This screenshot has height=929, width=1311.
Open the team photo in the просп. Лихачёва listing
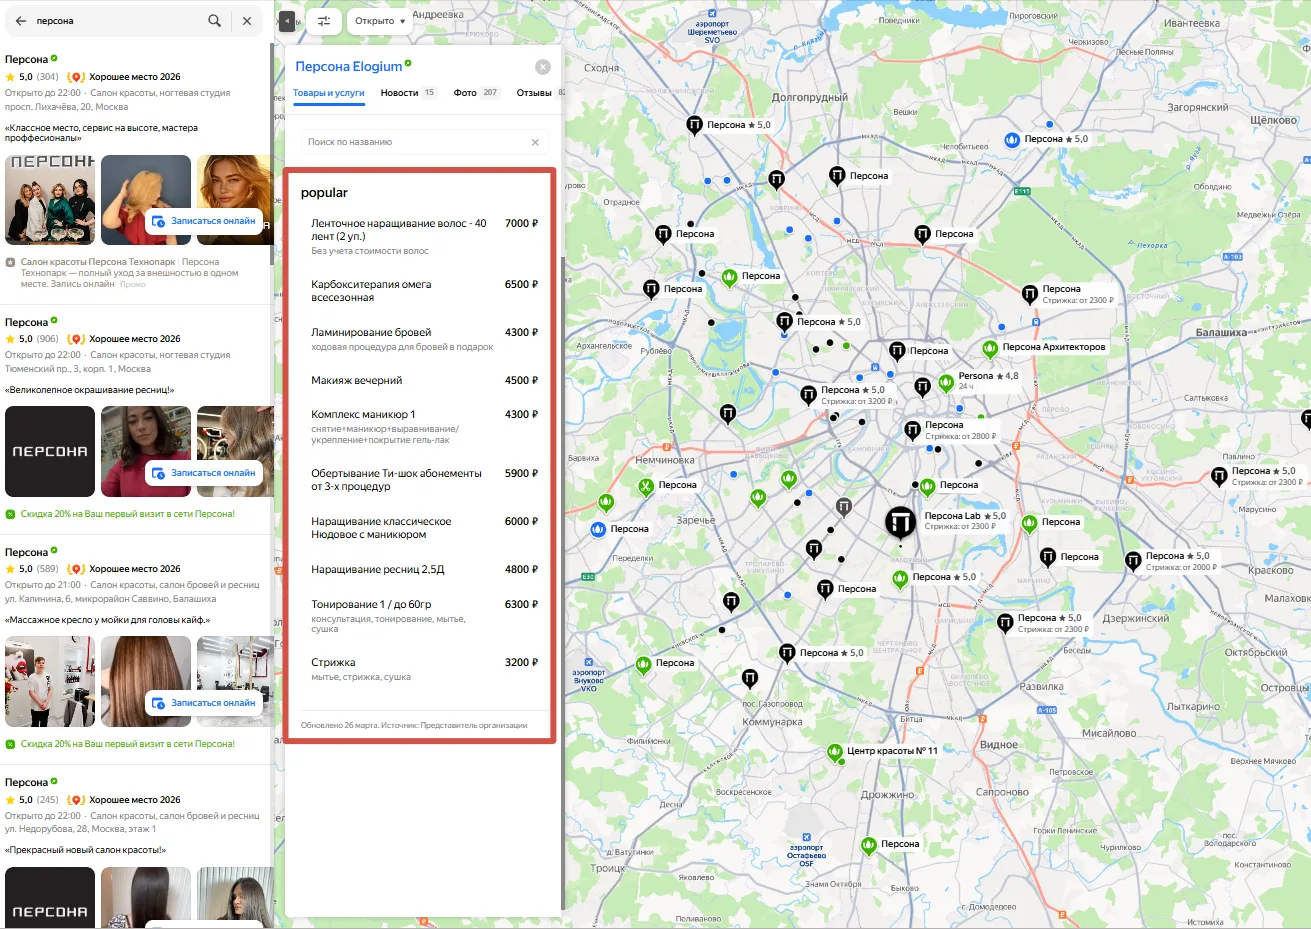[50, 199]
